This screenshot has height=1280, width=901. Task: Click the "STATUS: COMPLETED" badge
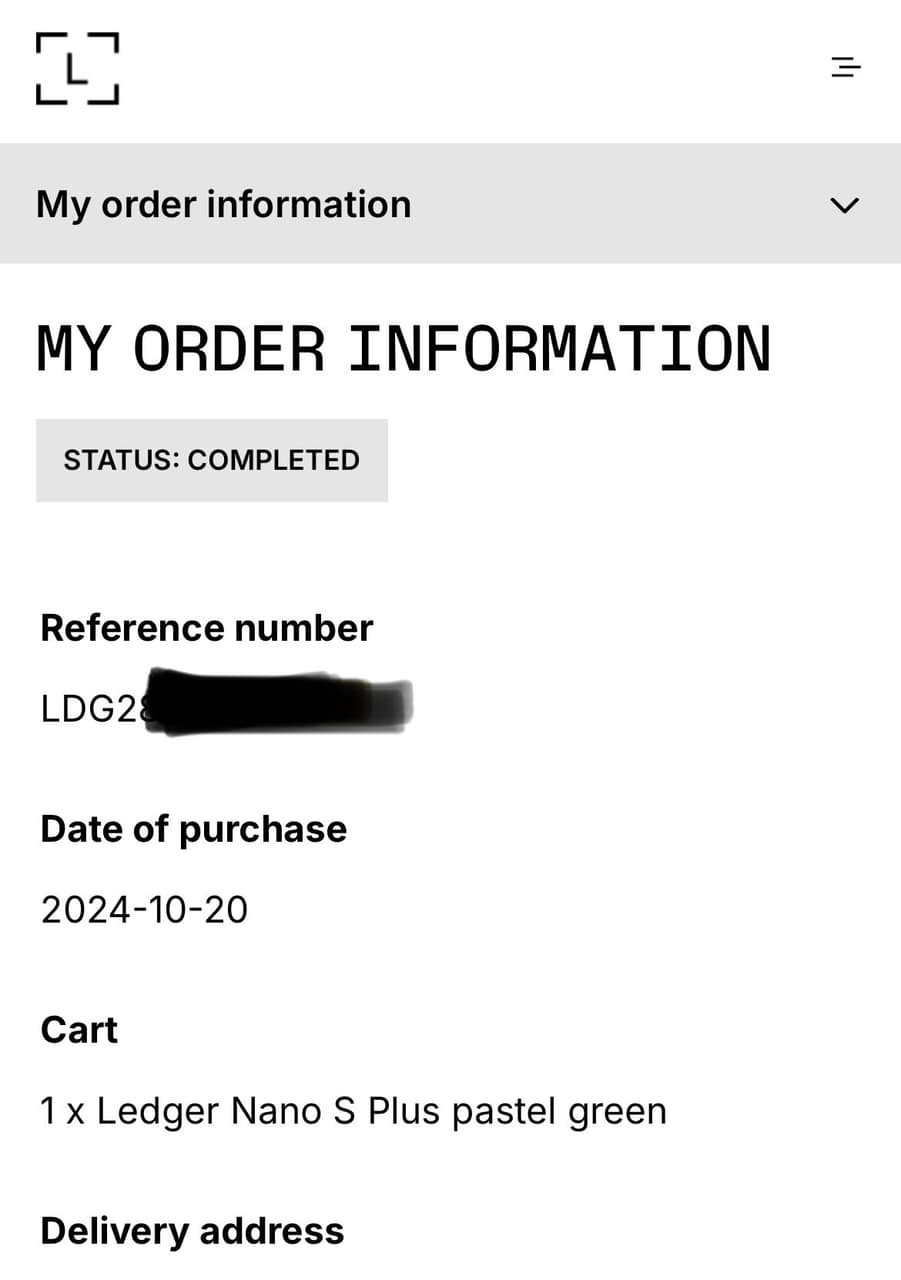click(x=211, y=460)
